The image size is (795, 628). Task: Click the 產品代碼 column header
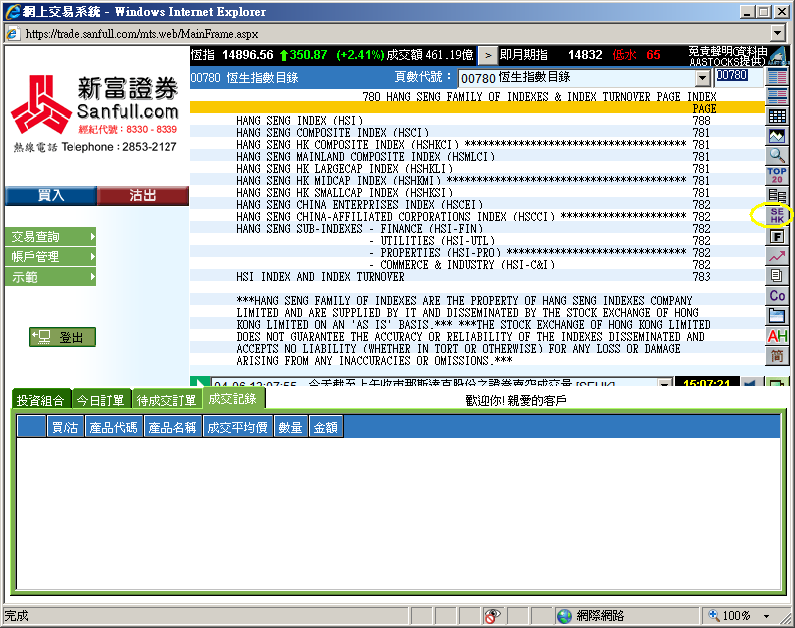pyautogui.click(x=113, y=427)
